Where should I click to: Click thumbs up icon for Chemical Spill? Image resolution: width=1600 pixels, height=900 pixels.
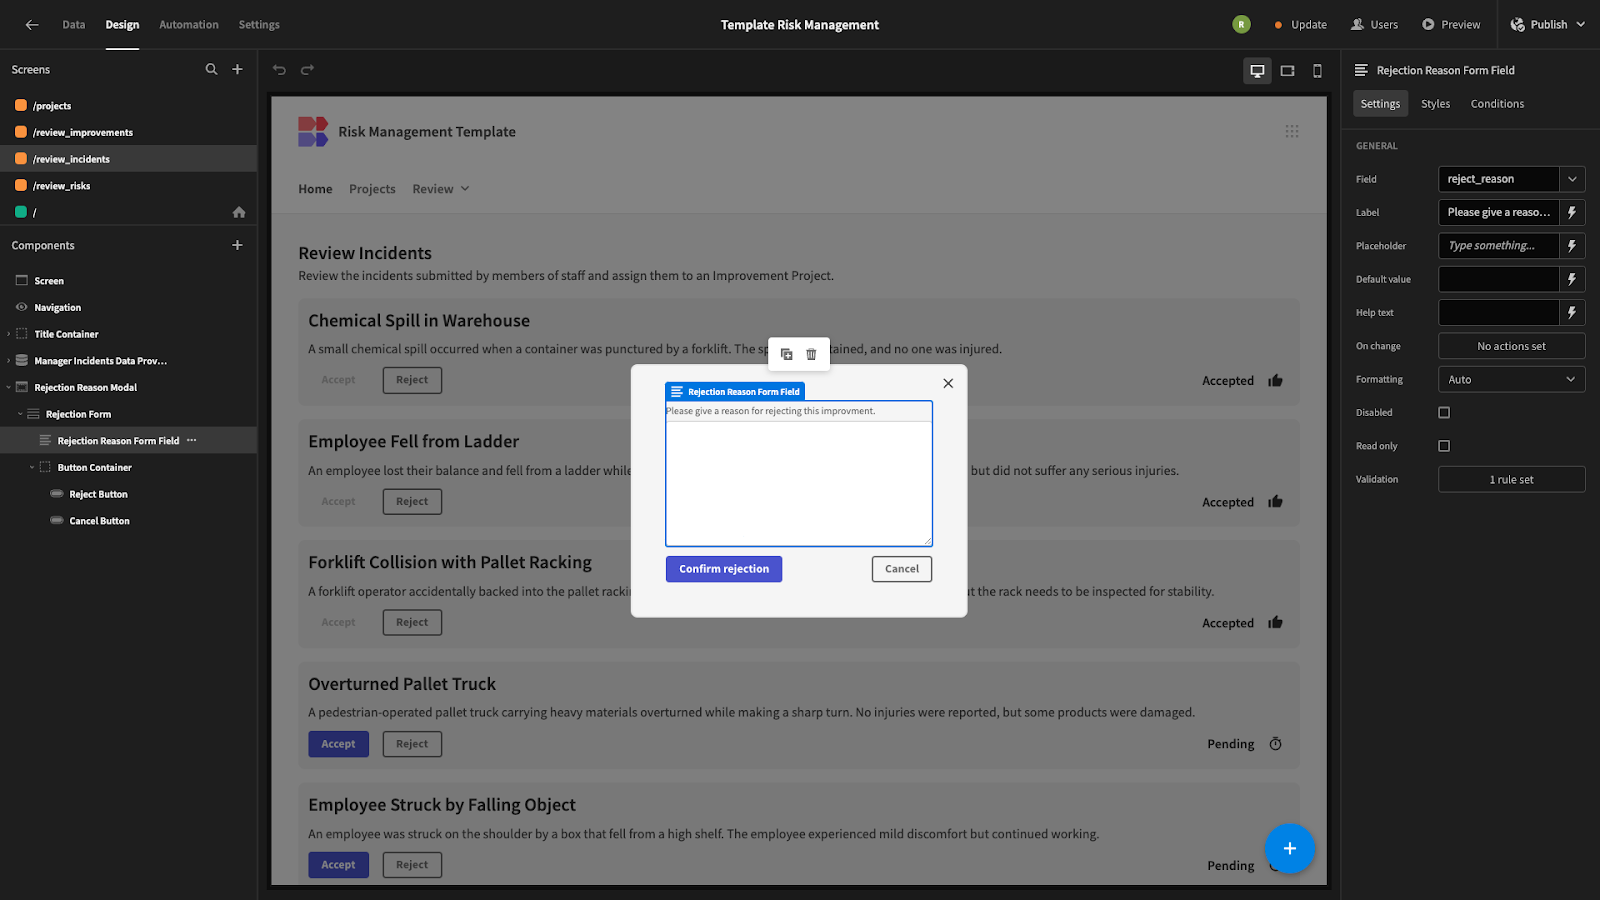pyautogui.click(x=1275, y=381)
